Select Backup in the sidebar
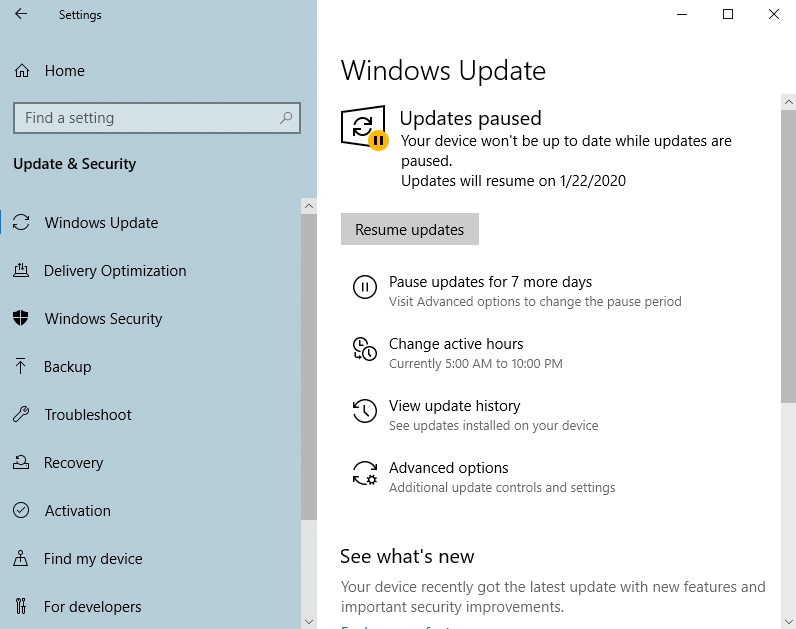796x629 pixels. pos(68,367)
